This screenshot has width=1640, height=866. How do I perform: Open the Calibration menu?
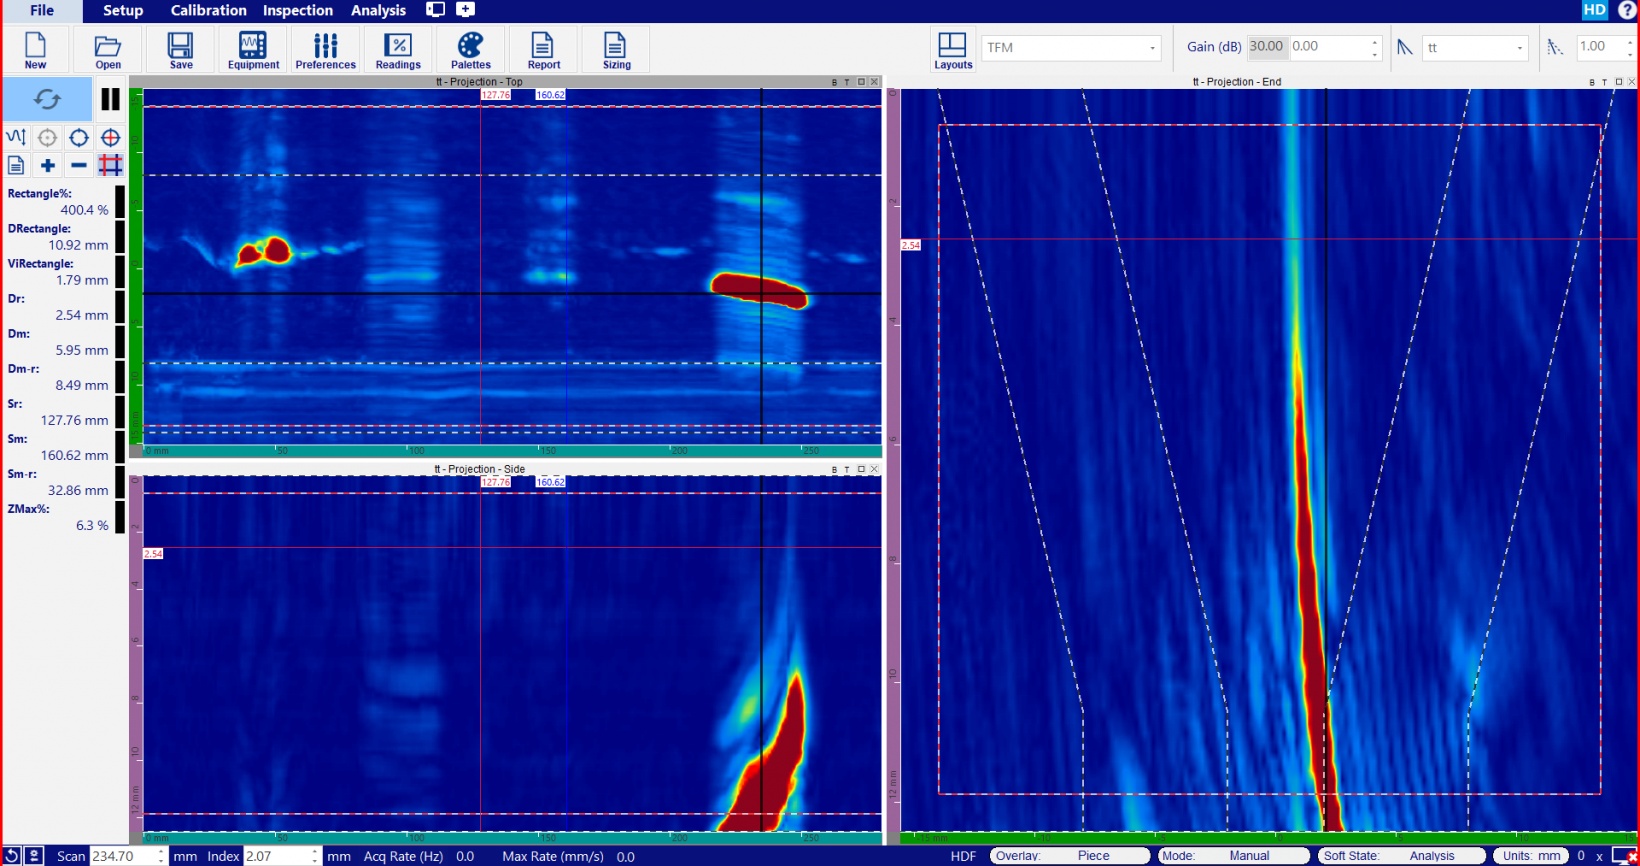click(x=208, y=10)
